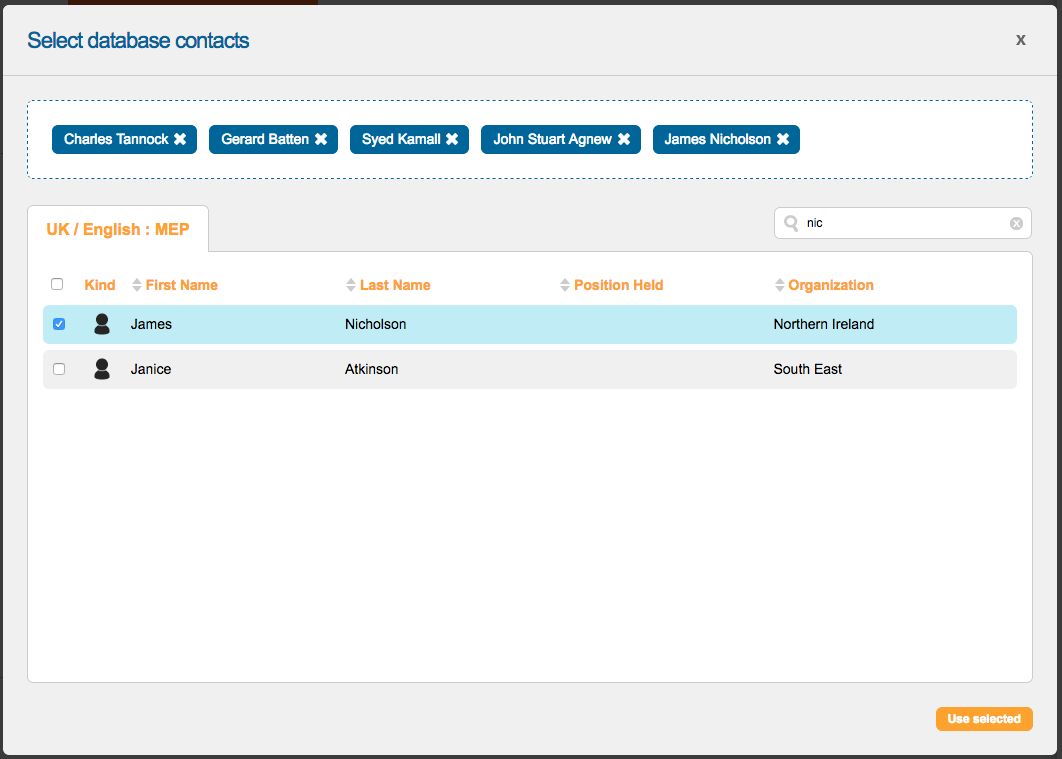
Task: Toggle the select all checkbox in header
Action: click(x=57, y=284)
